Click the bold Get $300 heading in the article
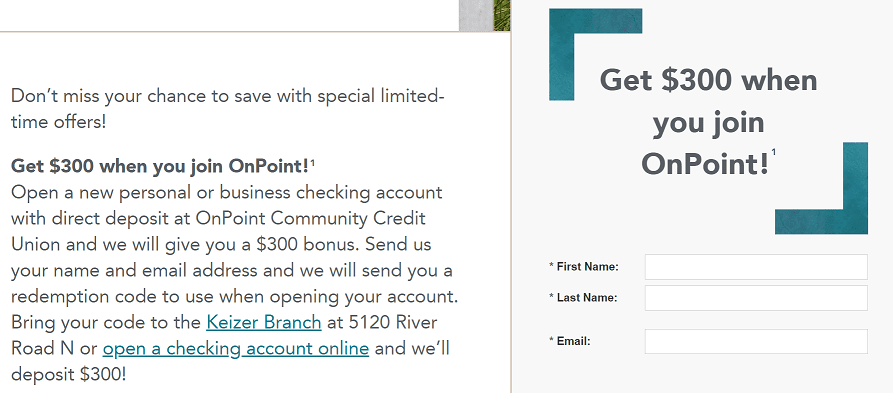Viewport: 893px width, 393px height. (x=160, y=166)
